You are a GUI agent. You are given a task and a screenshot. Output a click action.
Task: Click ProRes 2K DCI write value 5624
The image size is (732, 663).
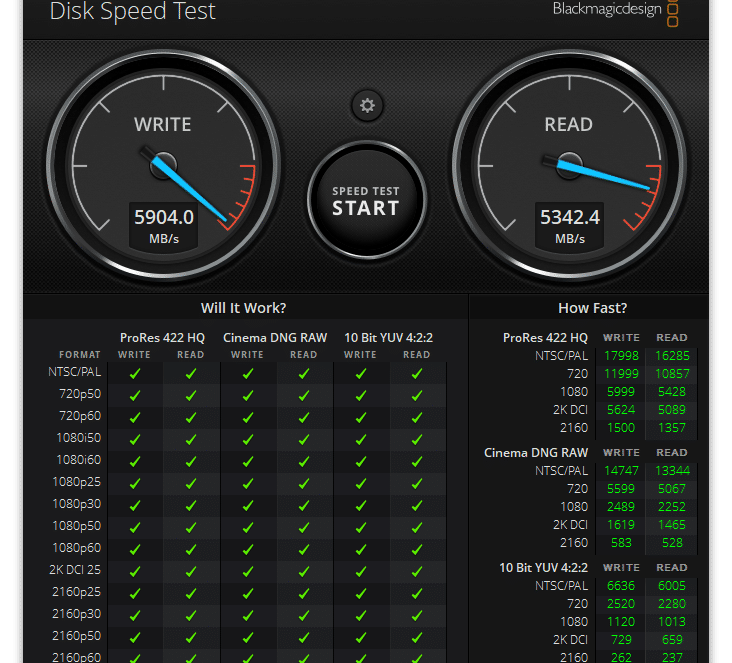click(621, 409)
